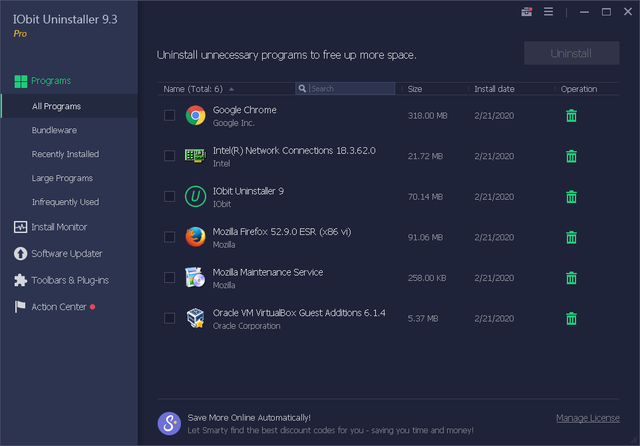Minimize the IObit Uninstaller window
This screenshot has width=640, height=446.
pyautogui.click(x=584, y=12)
